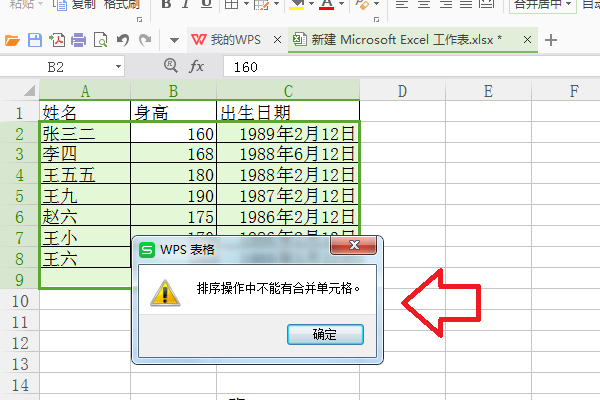The height and width of the screenshot is (400, 600).
Task: Redo the last undone action
Action: point(145,40)
